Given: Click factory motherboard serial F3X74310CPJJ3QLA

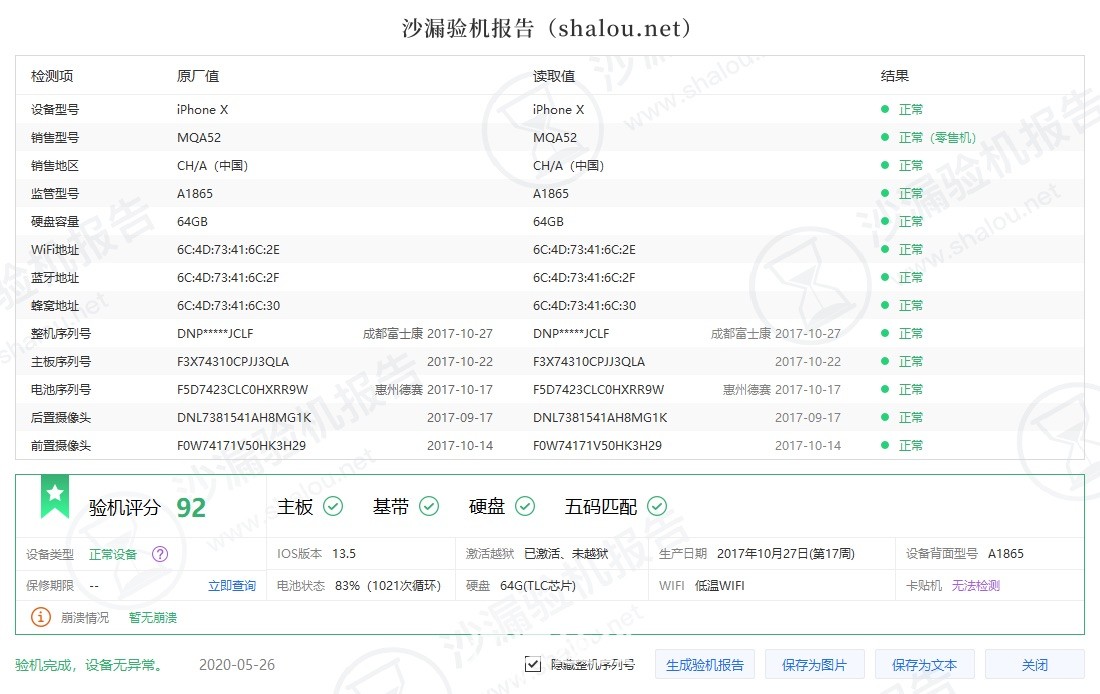Looking at the screenshot, I should pos(233,361).
